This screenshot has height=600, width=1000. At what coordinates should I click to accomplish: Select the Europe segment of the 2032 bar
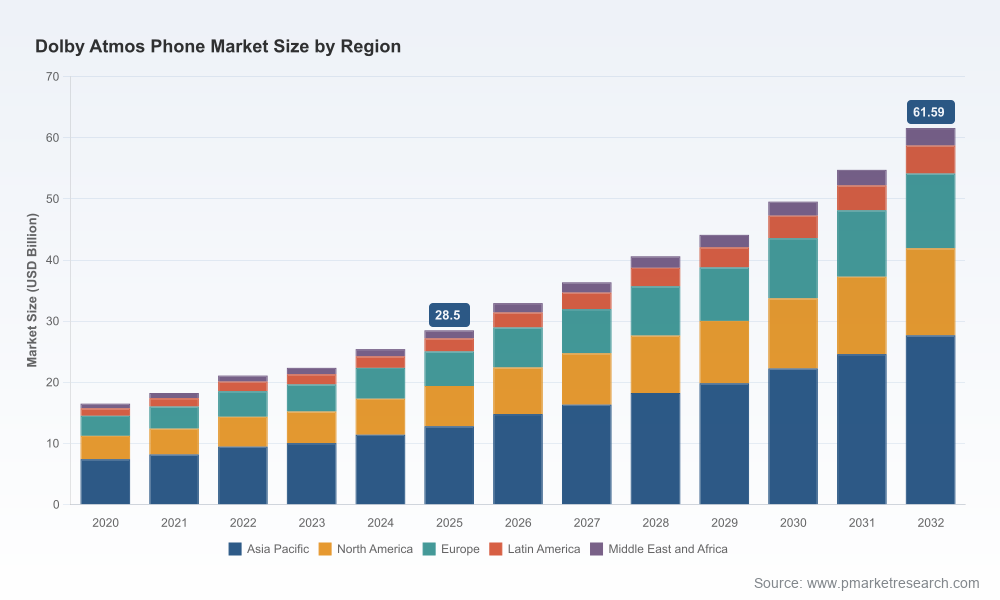(930, 211)
